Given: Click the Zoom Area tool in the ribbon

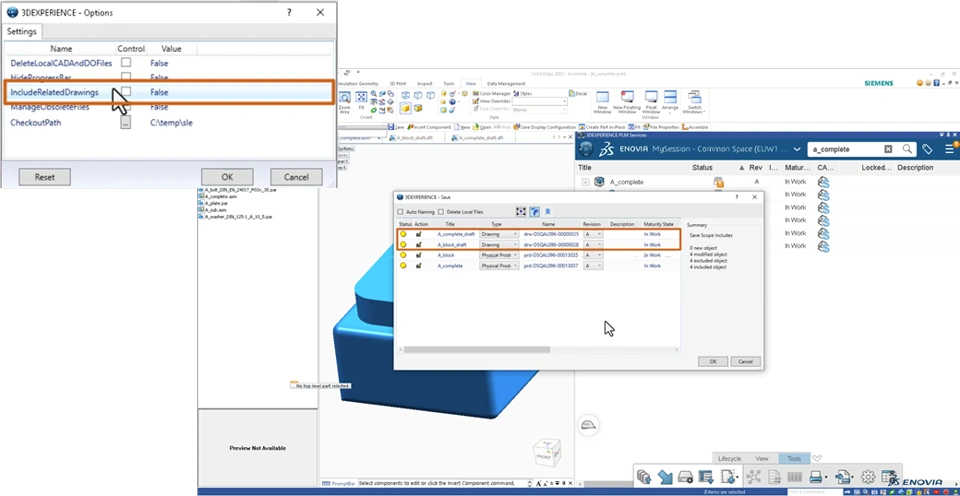Looking at the screenshot, I should 345,102.
